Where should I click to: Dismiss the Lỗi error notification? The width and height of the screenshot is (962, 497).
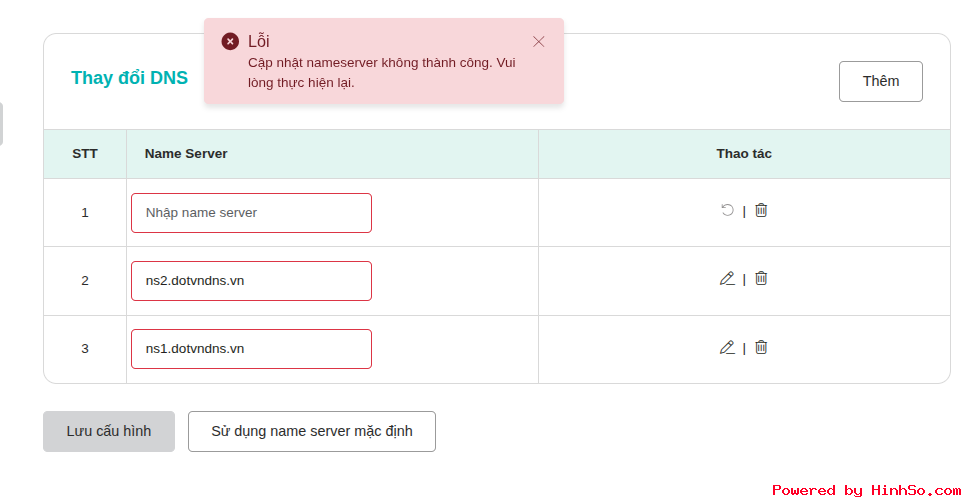[x=539, y=41]
